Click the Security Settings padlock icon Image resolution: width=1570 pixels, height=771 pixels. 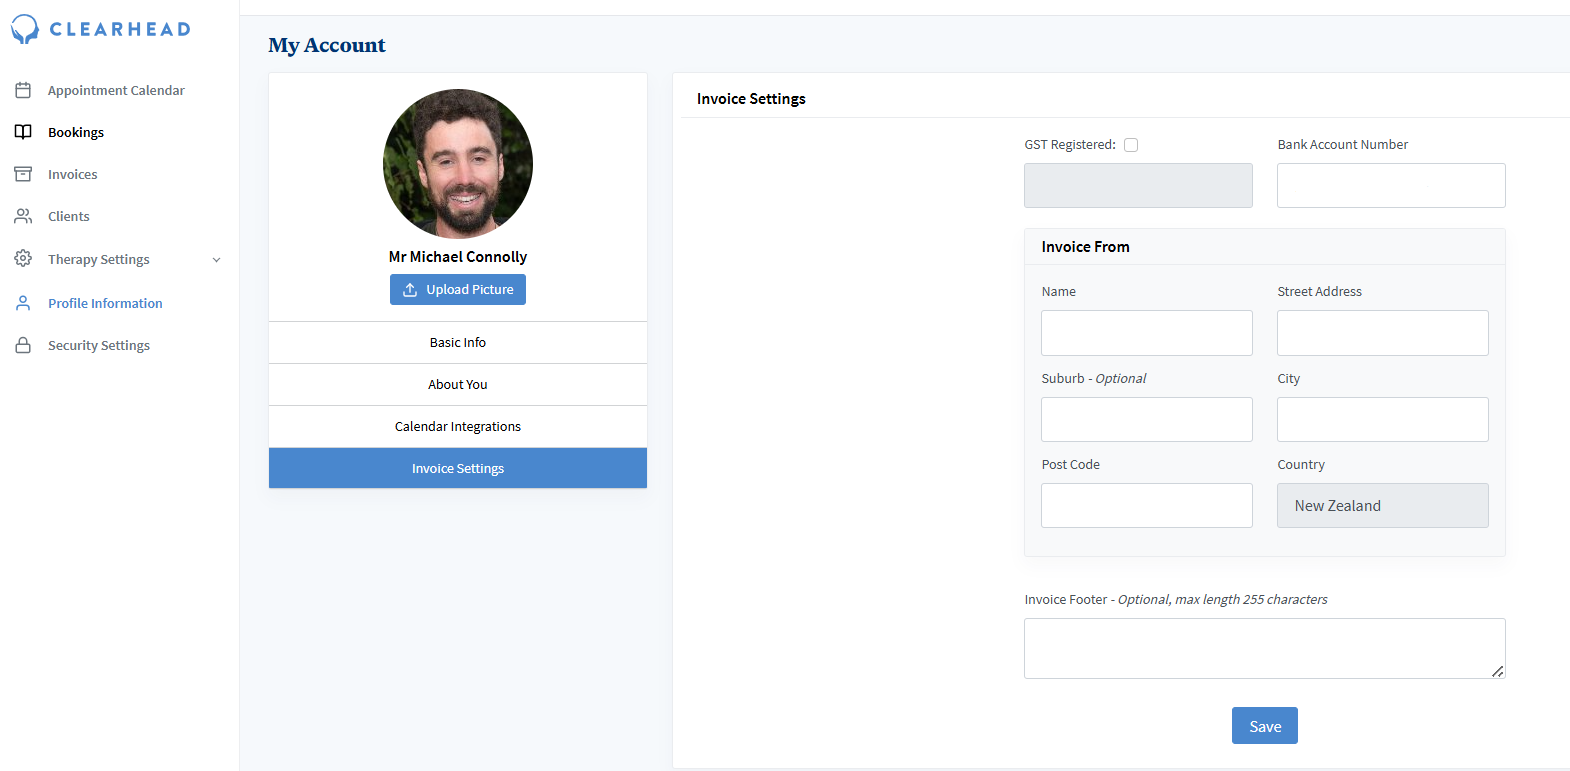click(23, 345)
